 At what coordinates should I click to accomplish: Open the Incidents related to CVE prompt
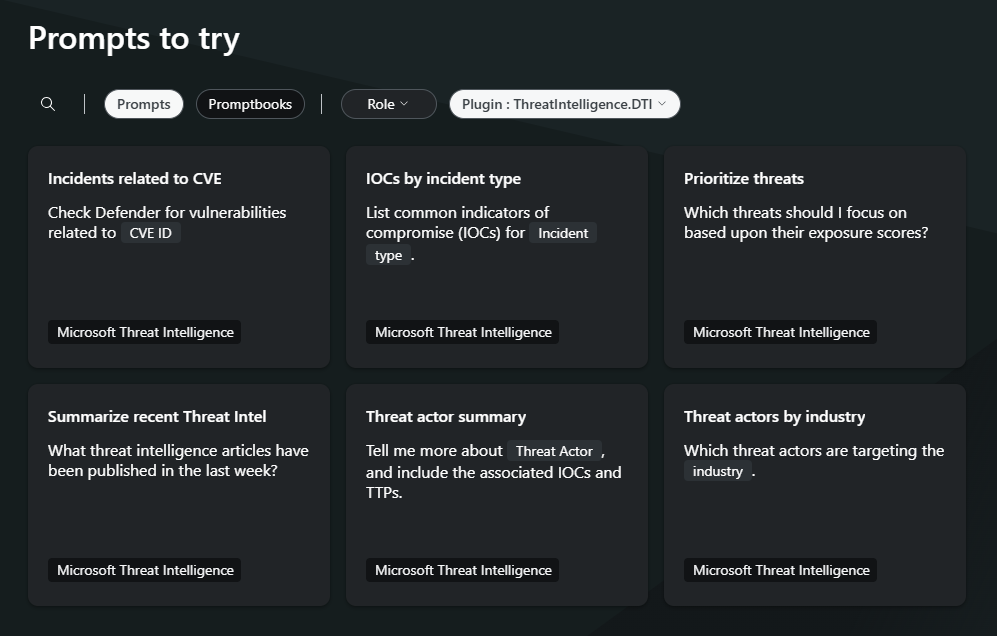[179, 257]
